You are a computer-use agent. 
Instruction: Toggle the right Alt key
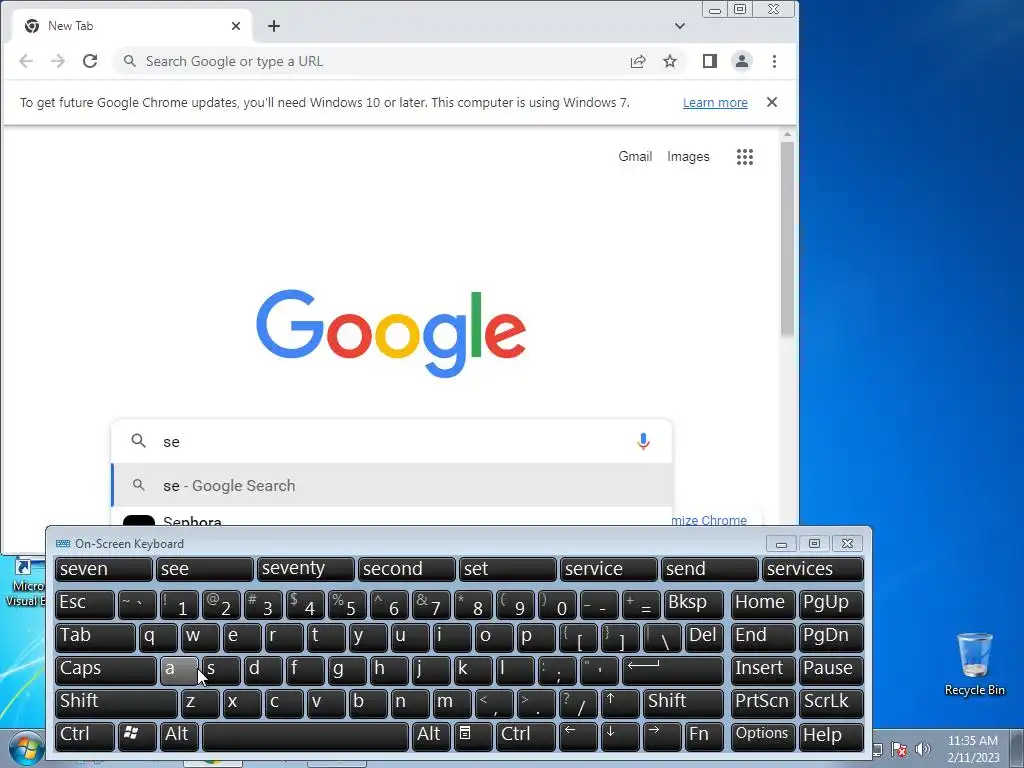[x=430, y=735]
